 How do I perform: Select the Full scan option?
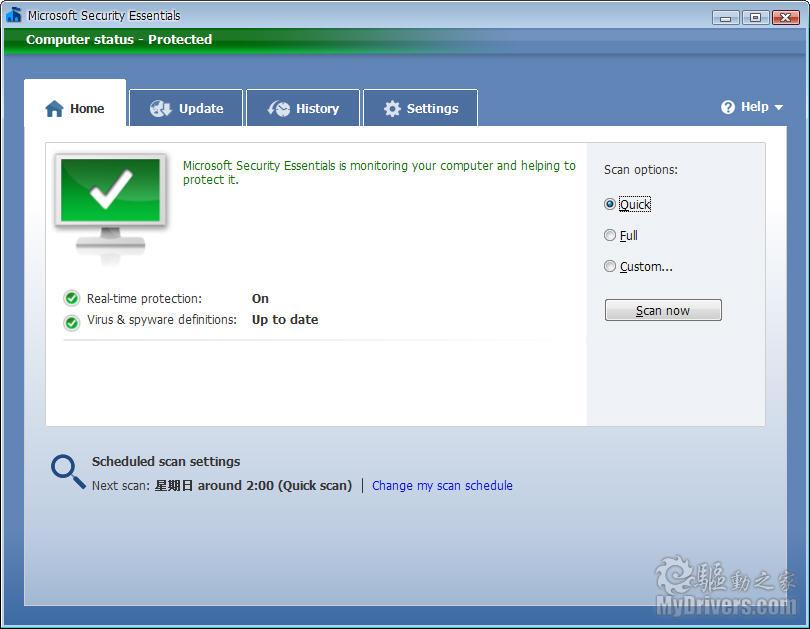point(620,235)
